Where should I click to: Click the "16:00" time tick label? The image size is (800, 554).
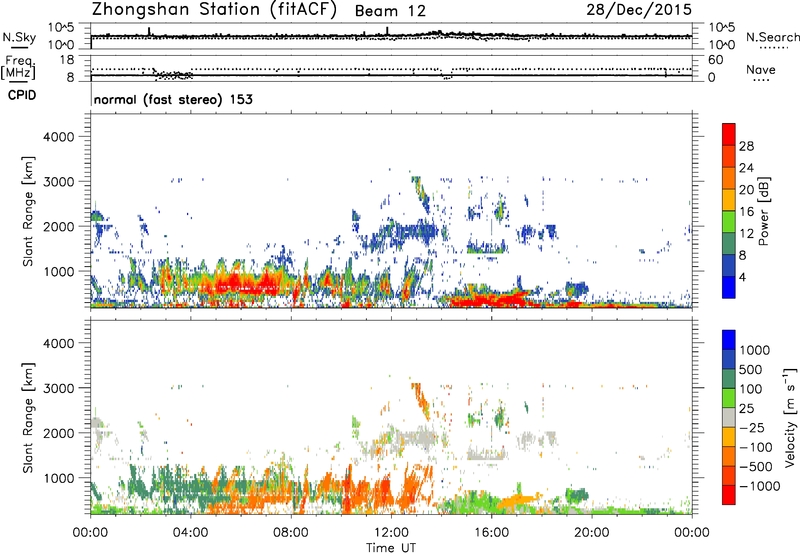point(491,533)
